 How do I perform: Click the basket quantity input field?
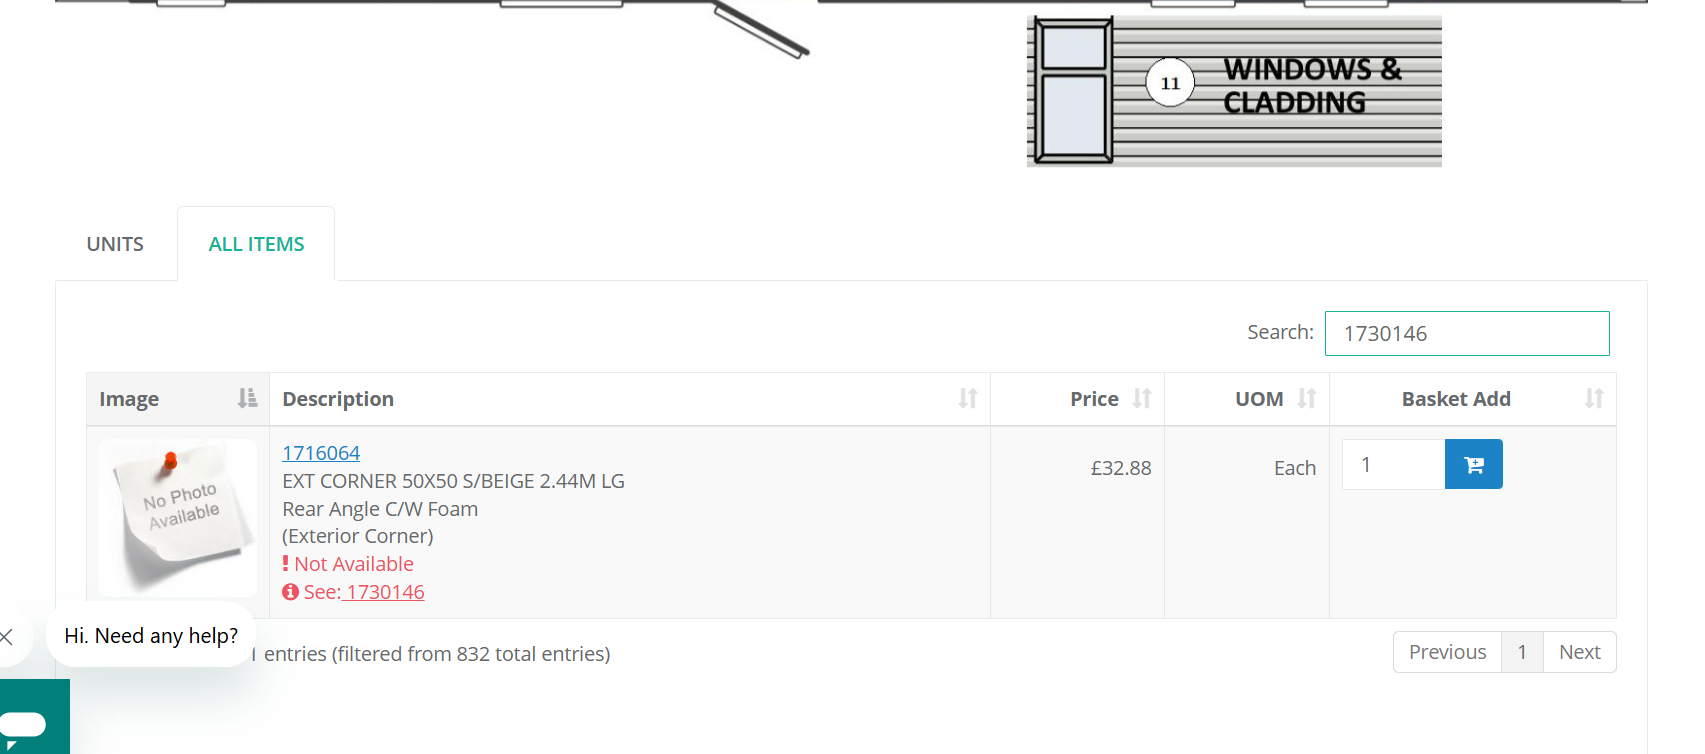pos(1393,464)
